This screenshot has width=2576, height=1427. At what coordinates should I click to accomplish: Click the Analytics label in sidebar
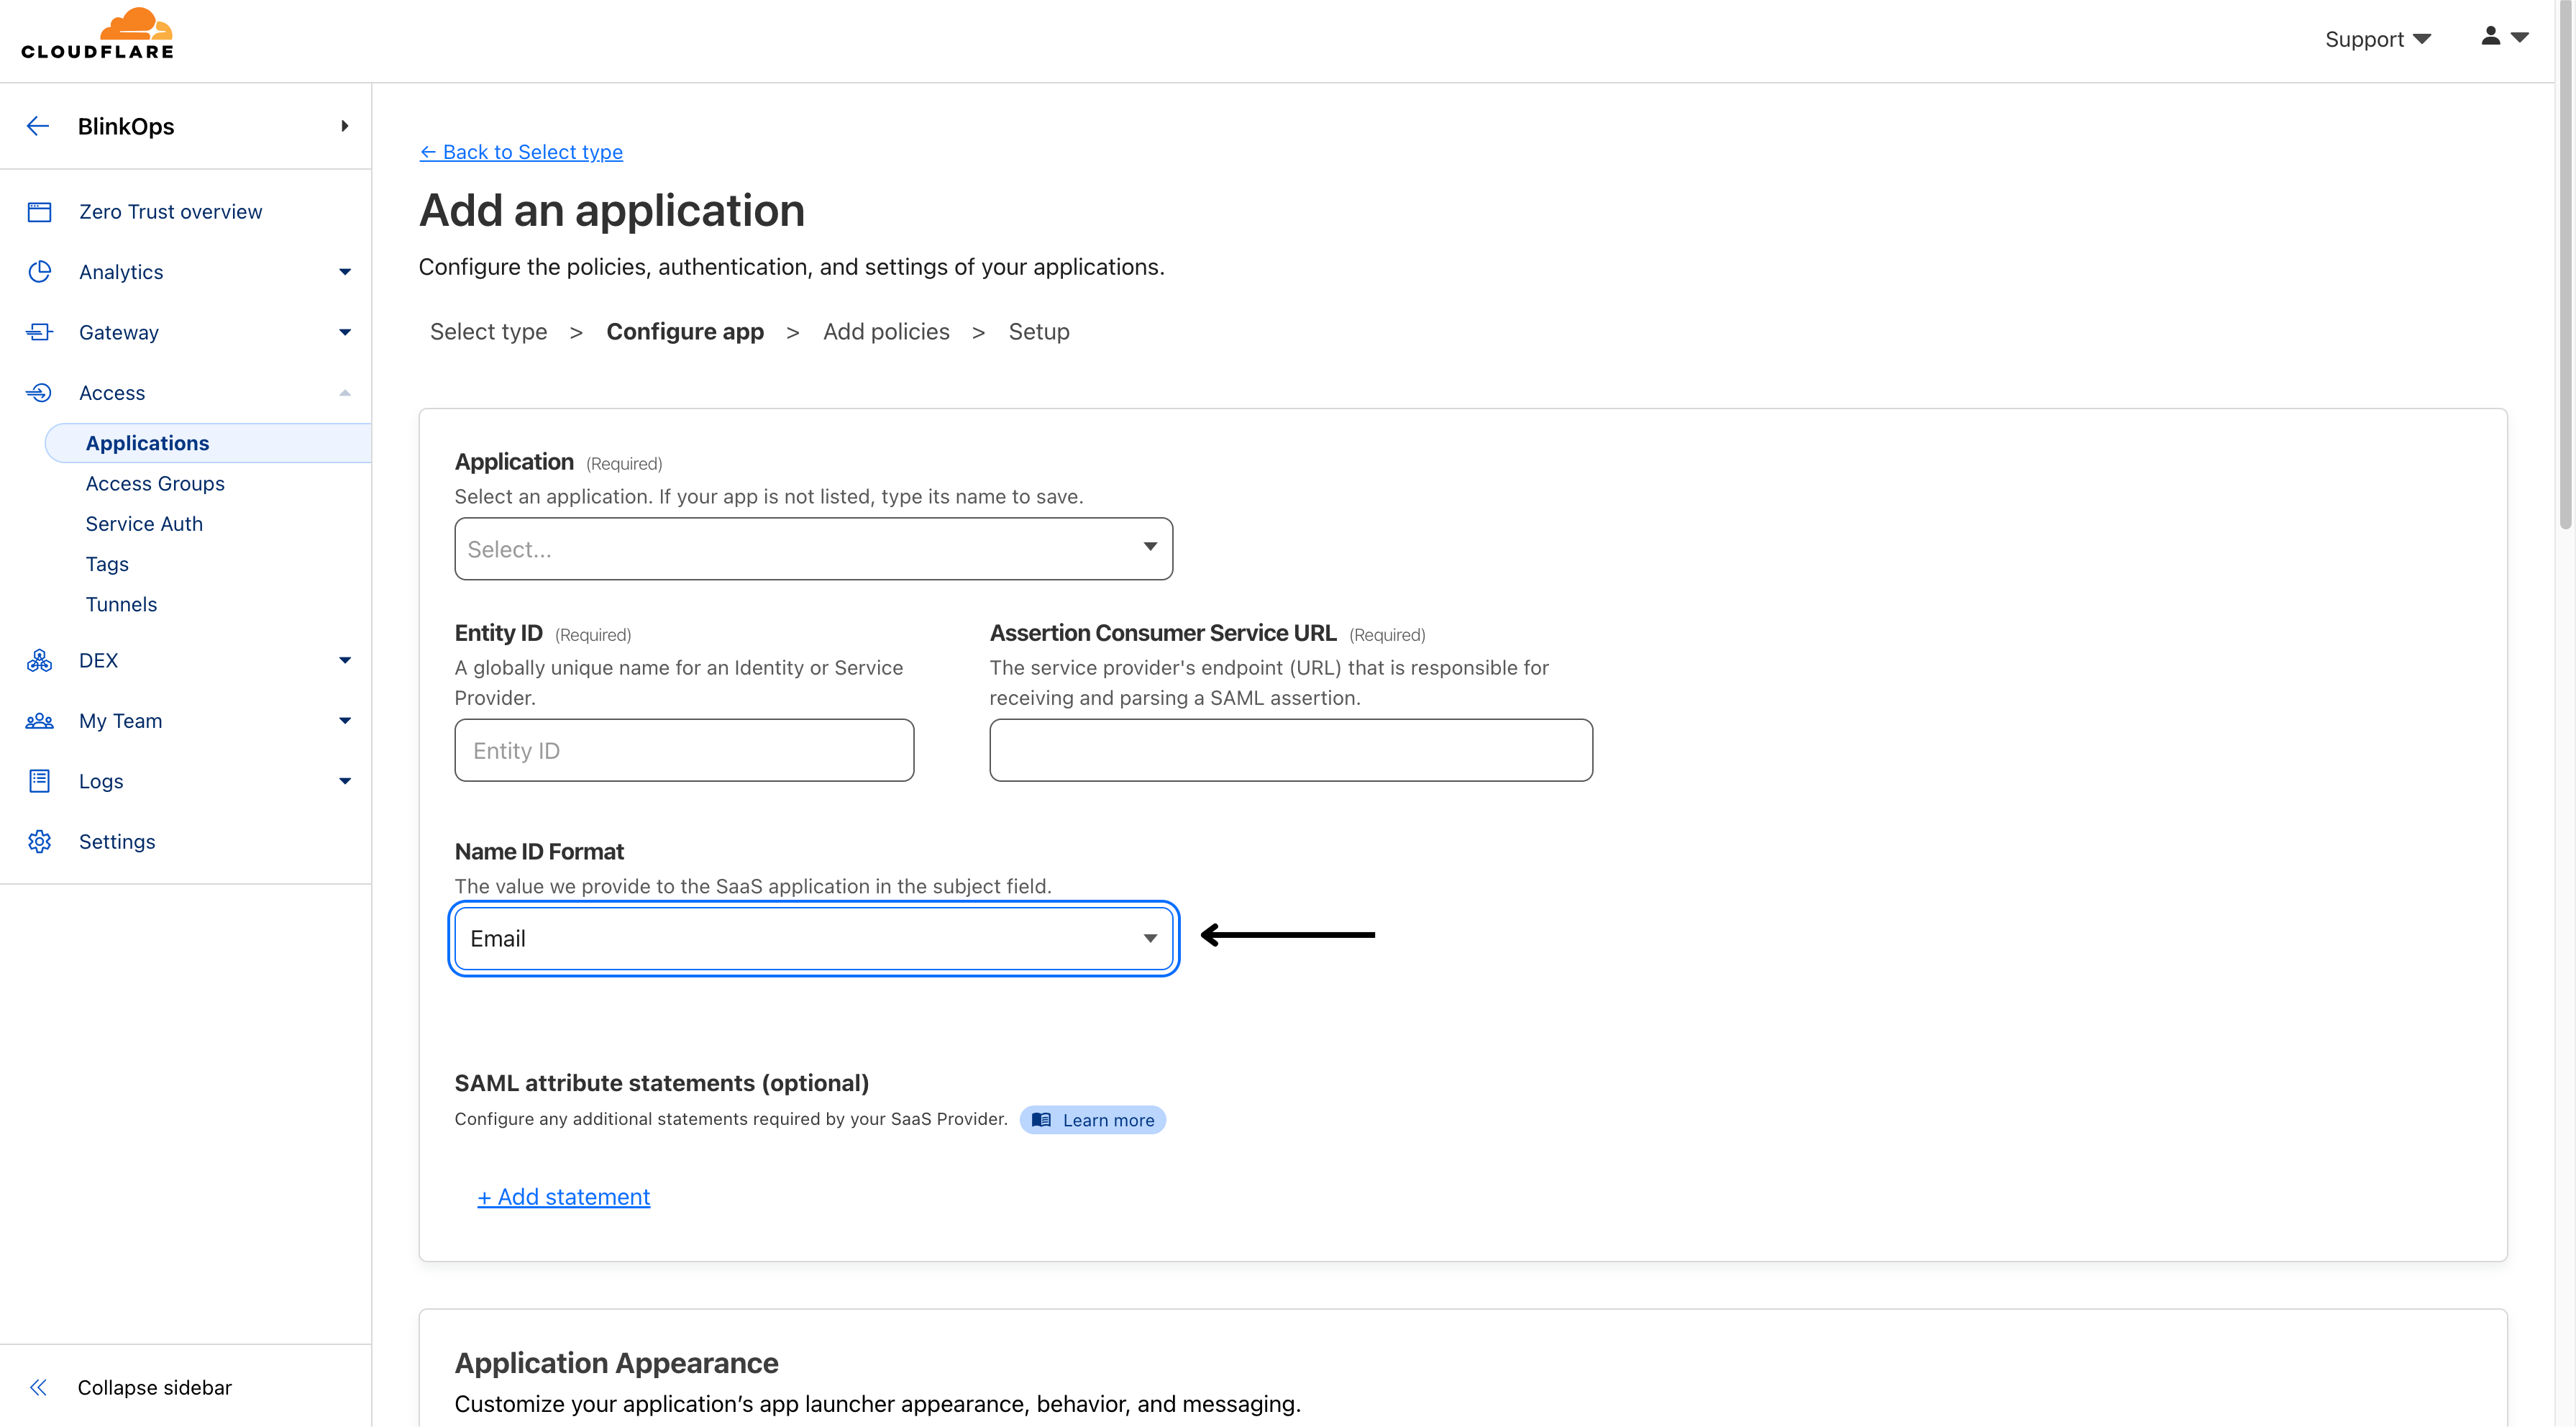(121, 272)
